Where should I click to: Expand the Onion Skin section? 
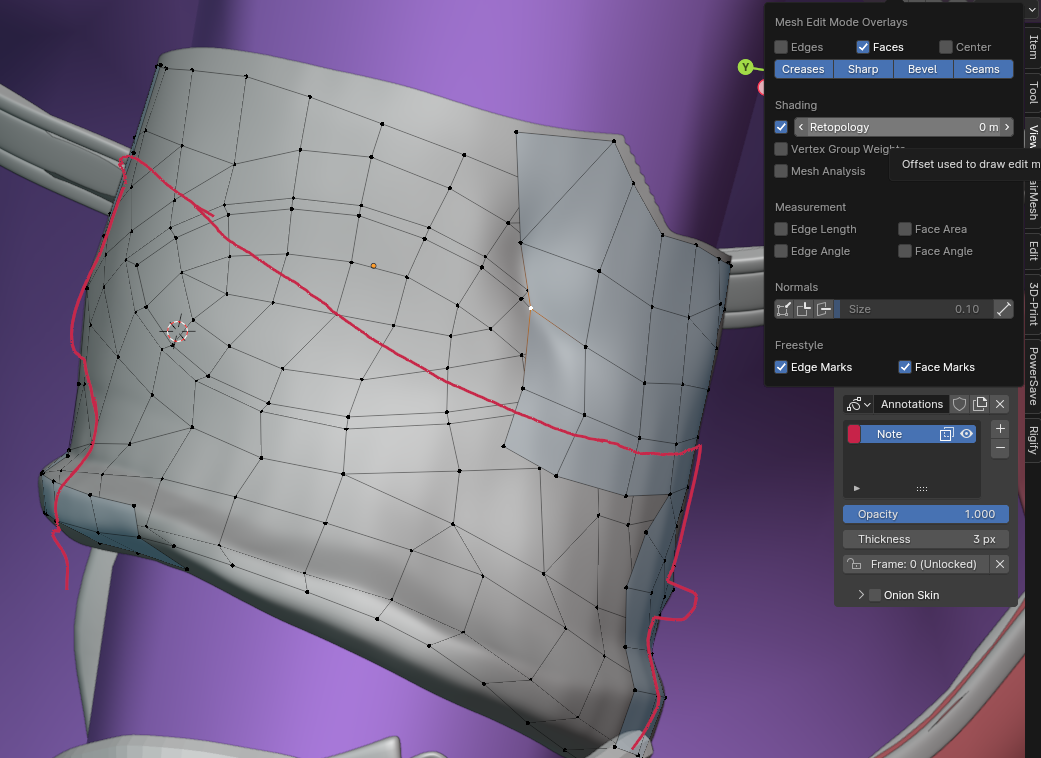(x=861, y=595)
